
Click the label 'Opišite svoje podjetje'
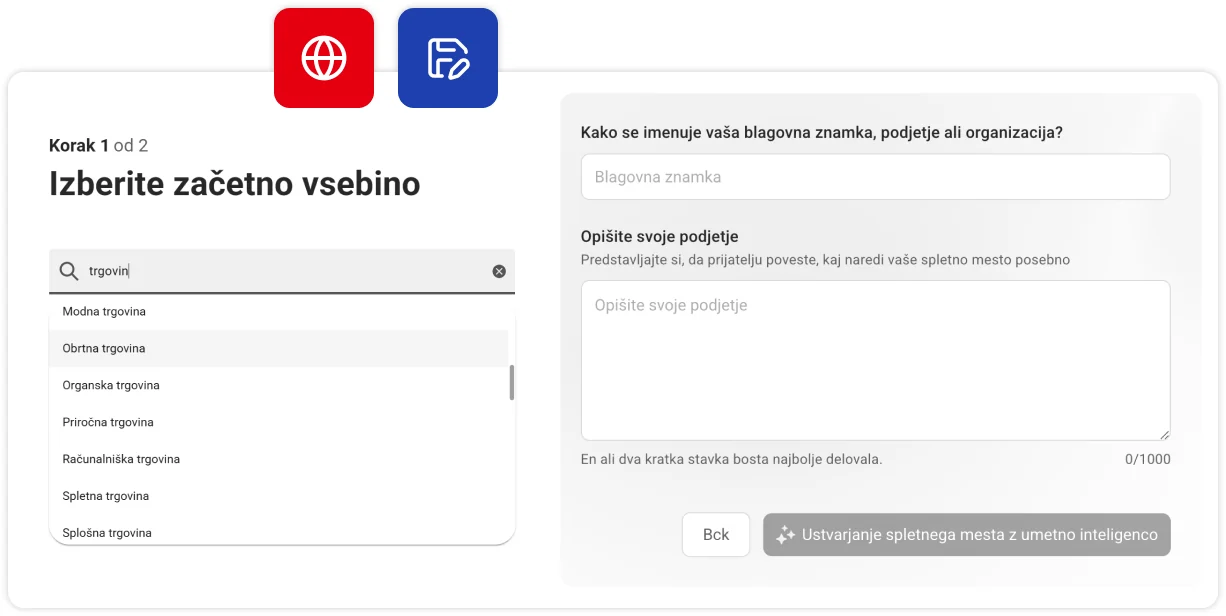(659, 237)
